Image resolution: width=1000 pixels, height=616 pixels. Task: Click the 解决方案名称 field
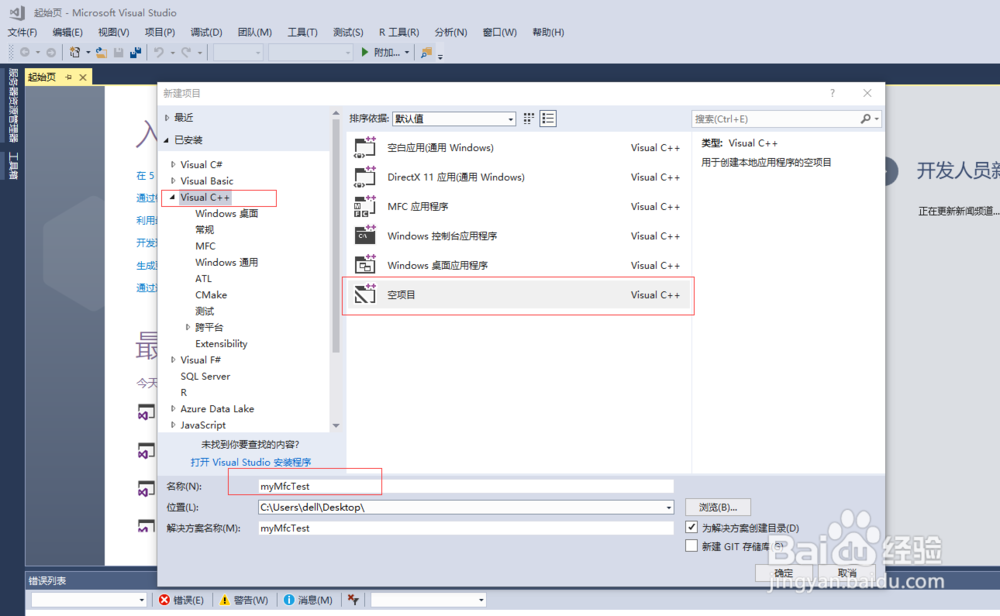pos(466,528)
